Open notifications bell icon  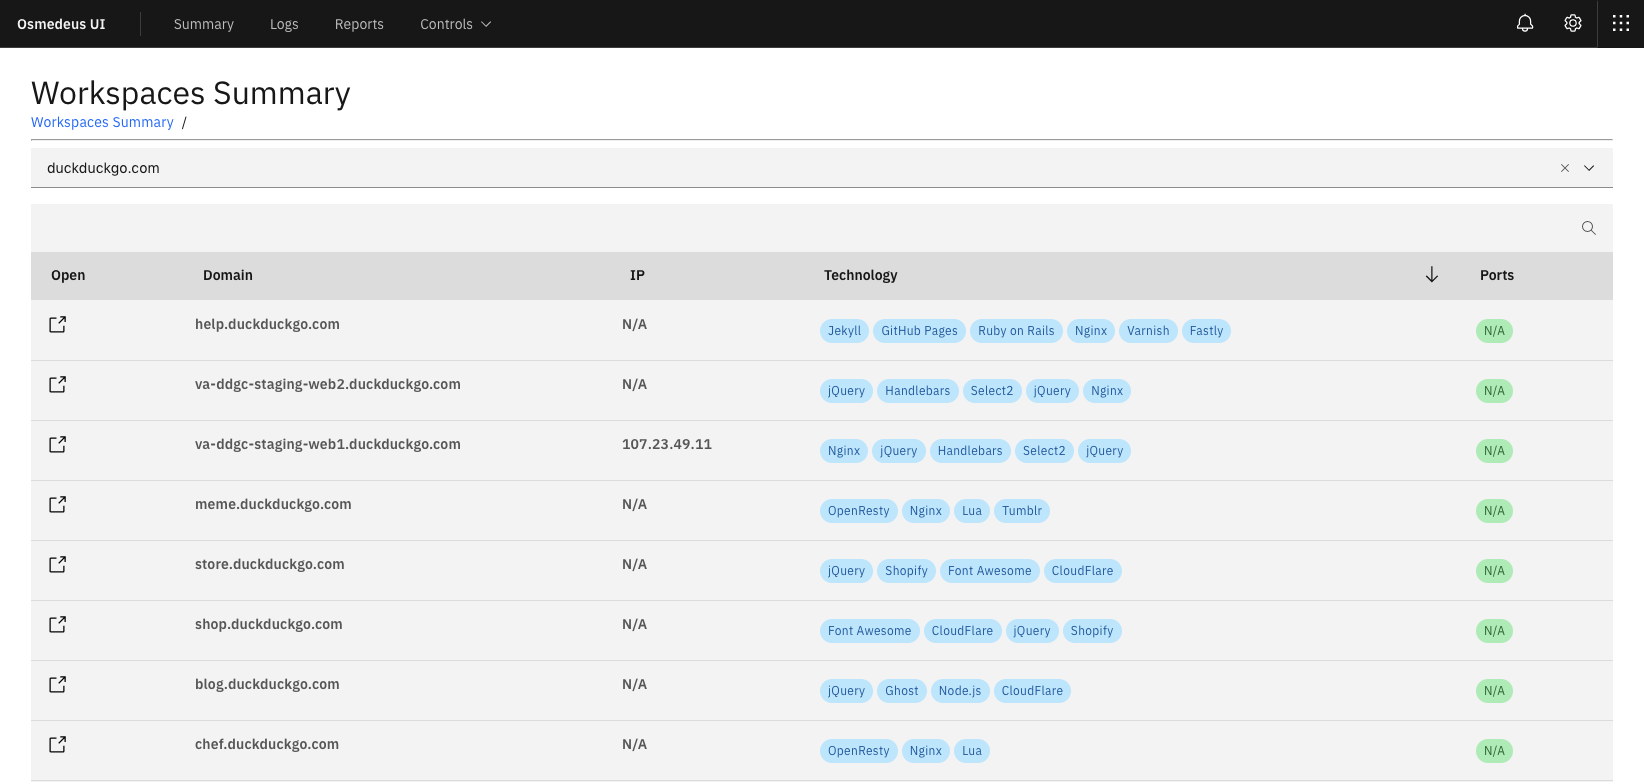[1525, 23]
